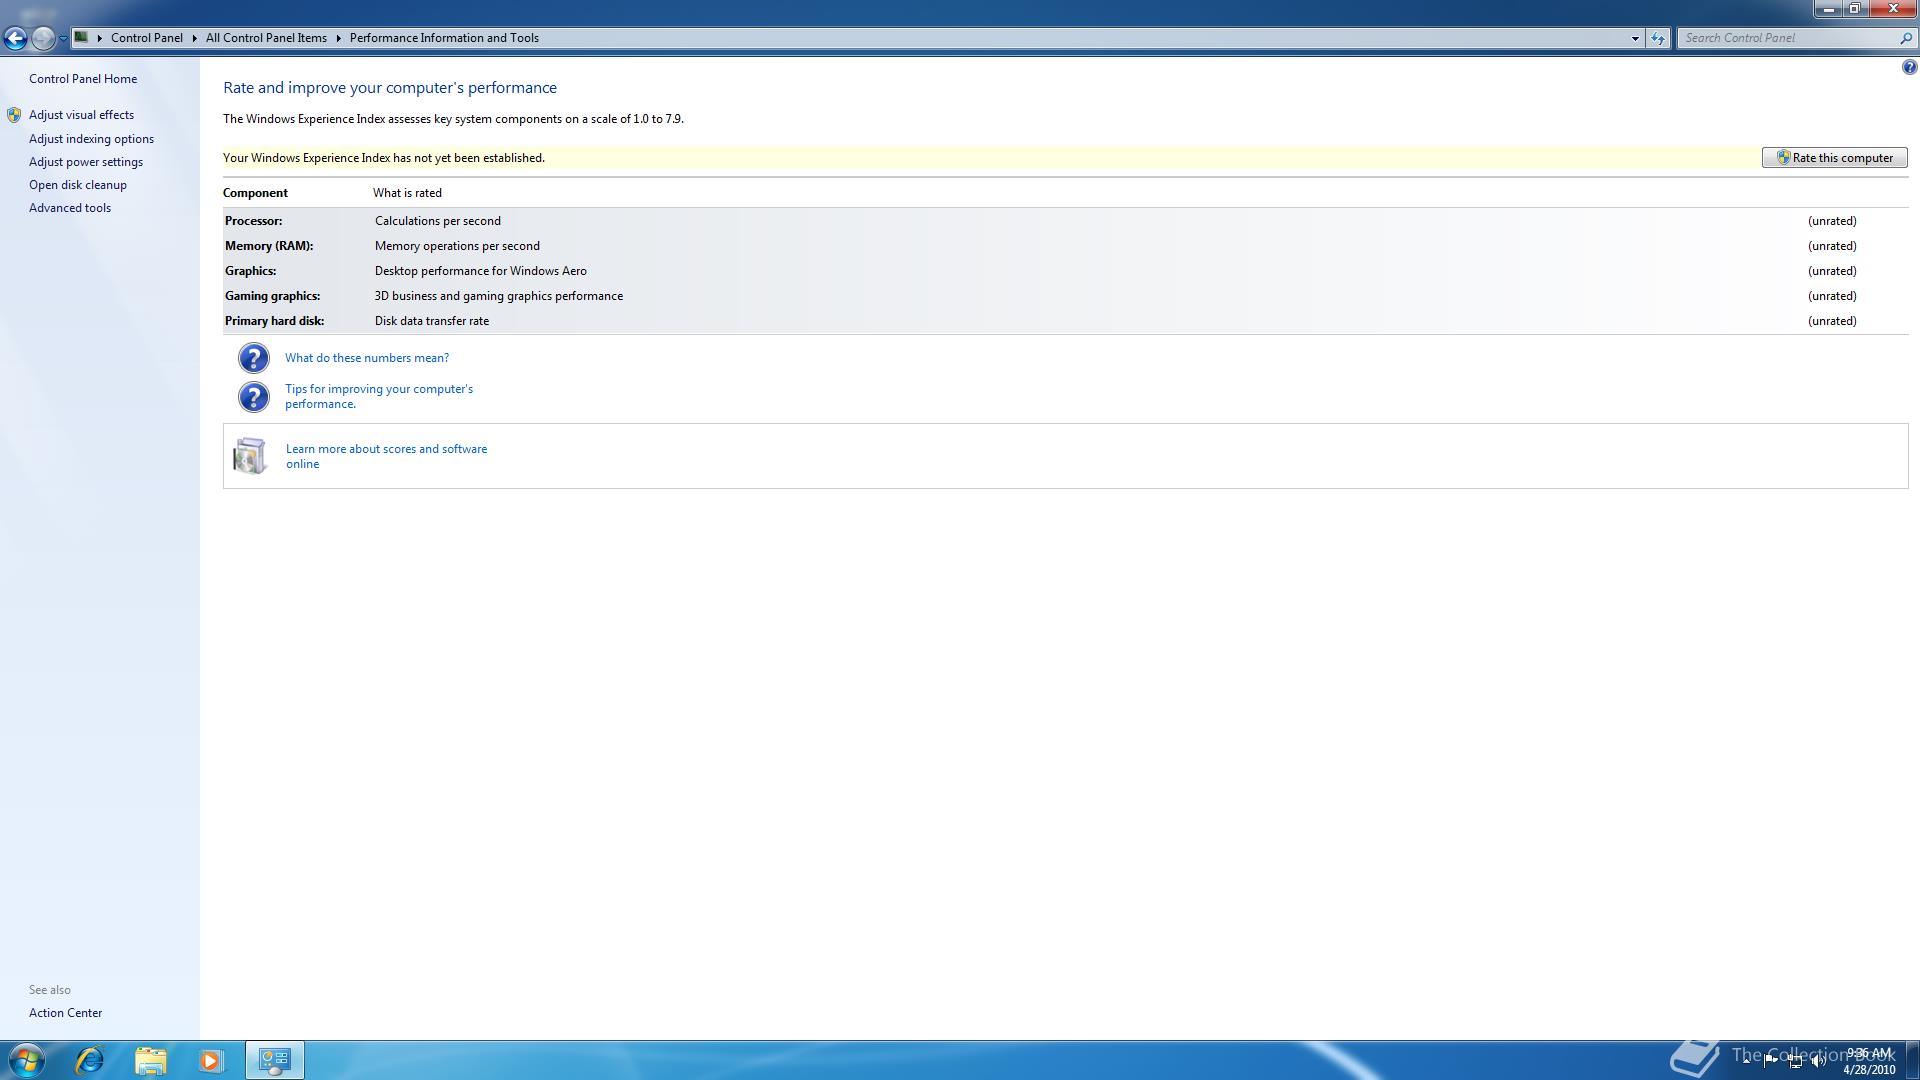Select the Memory (RAM) row label
1920x1080 pixels.
click(269, 246)
